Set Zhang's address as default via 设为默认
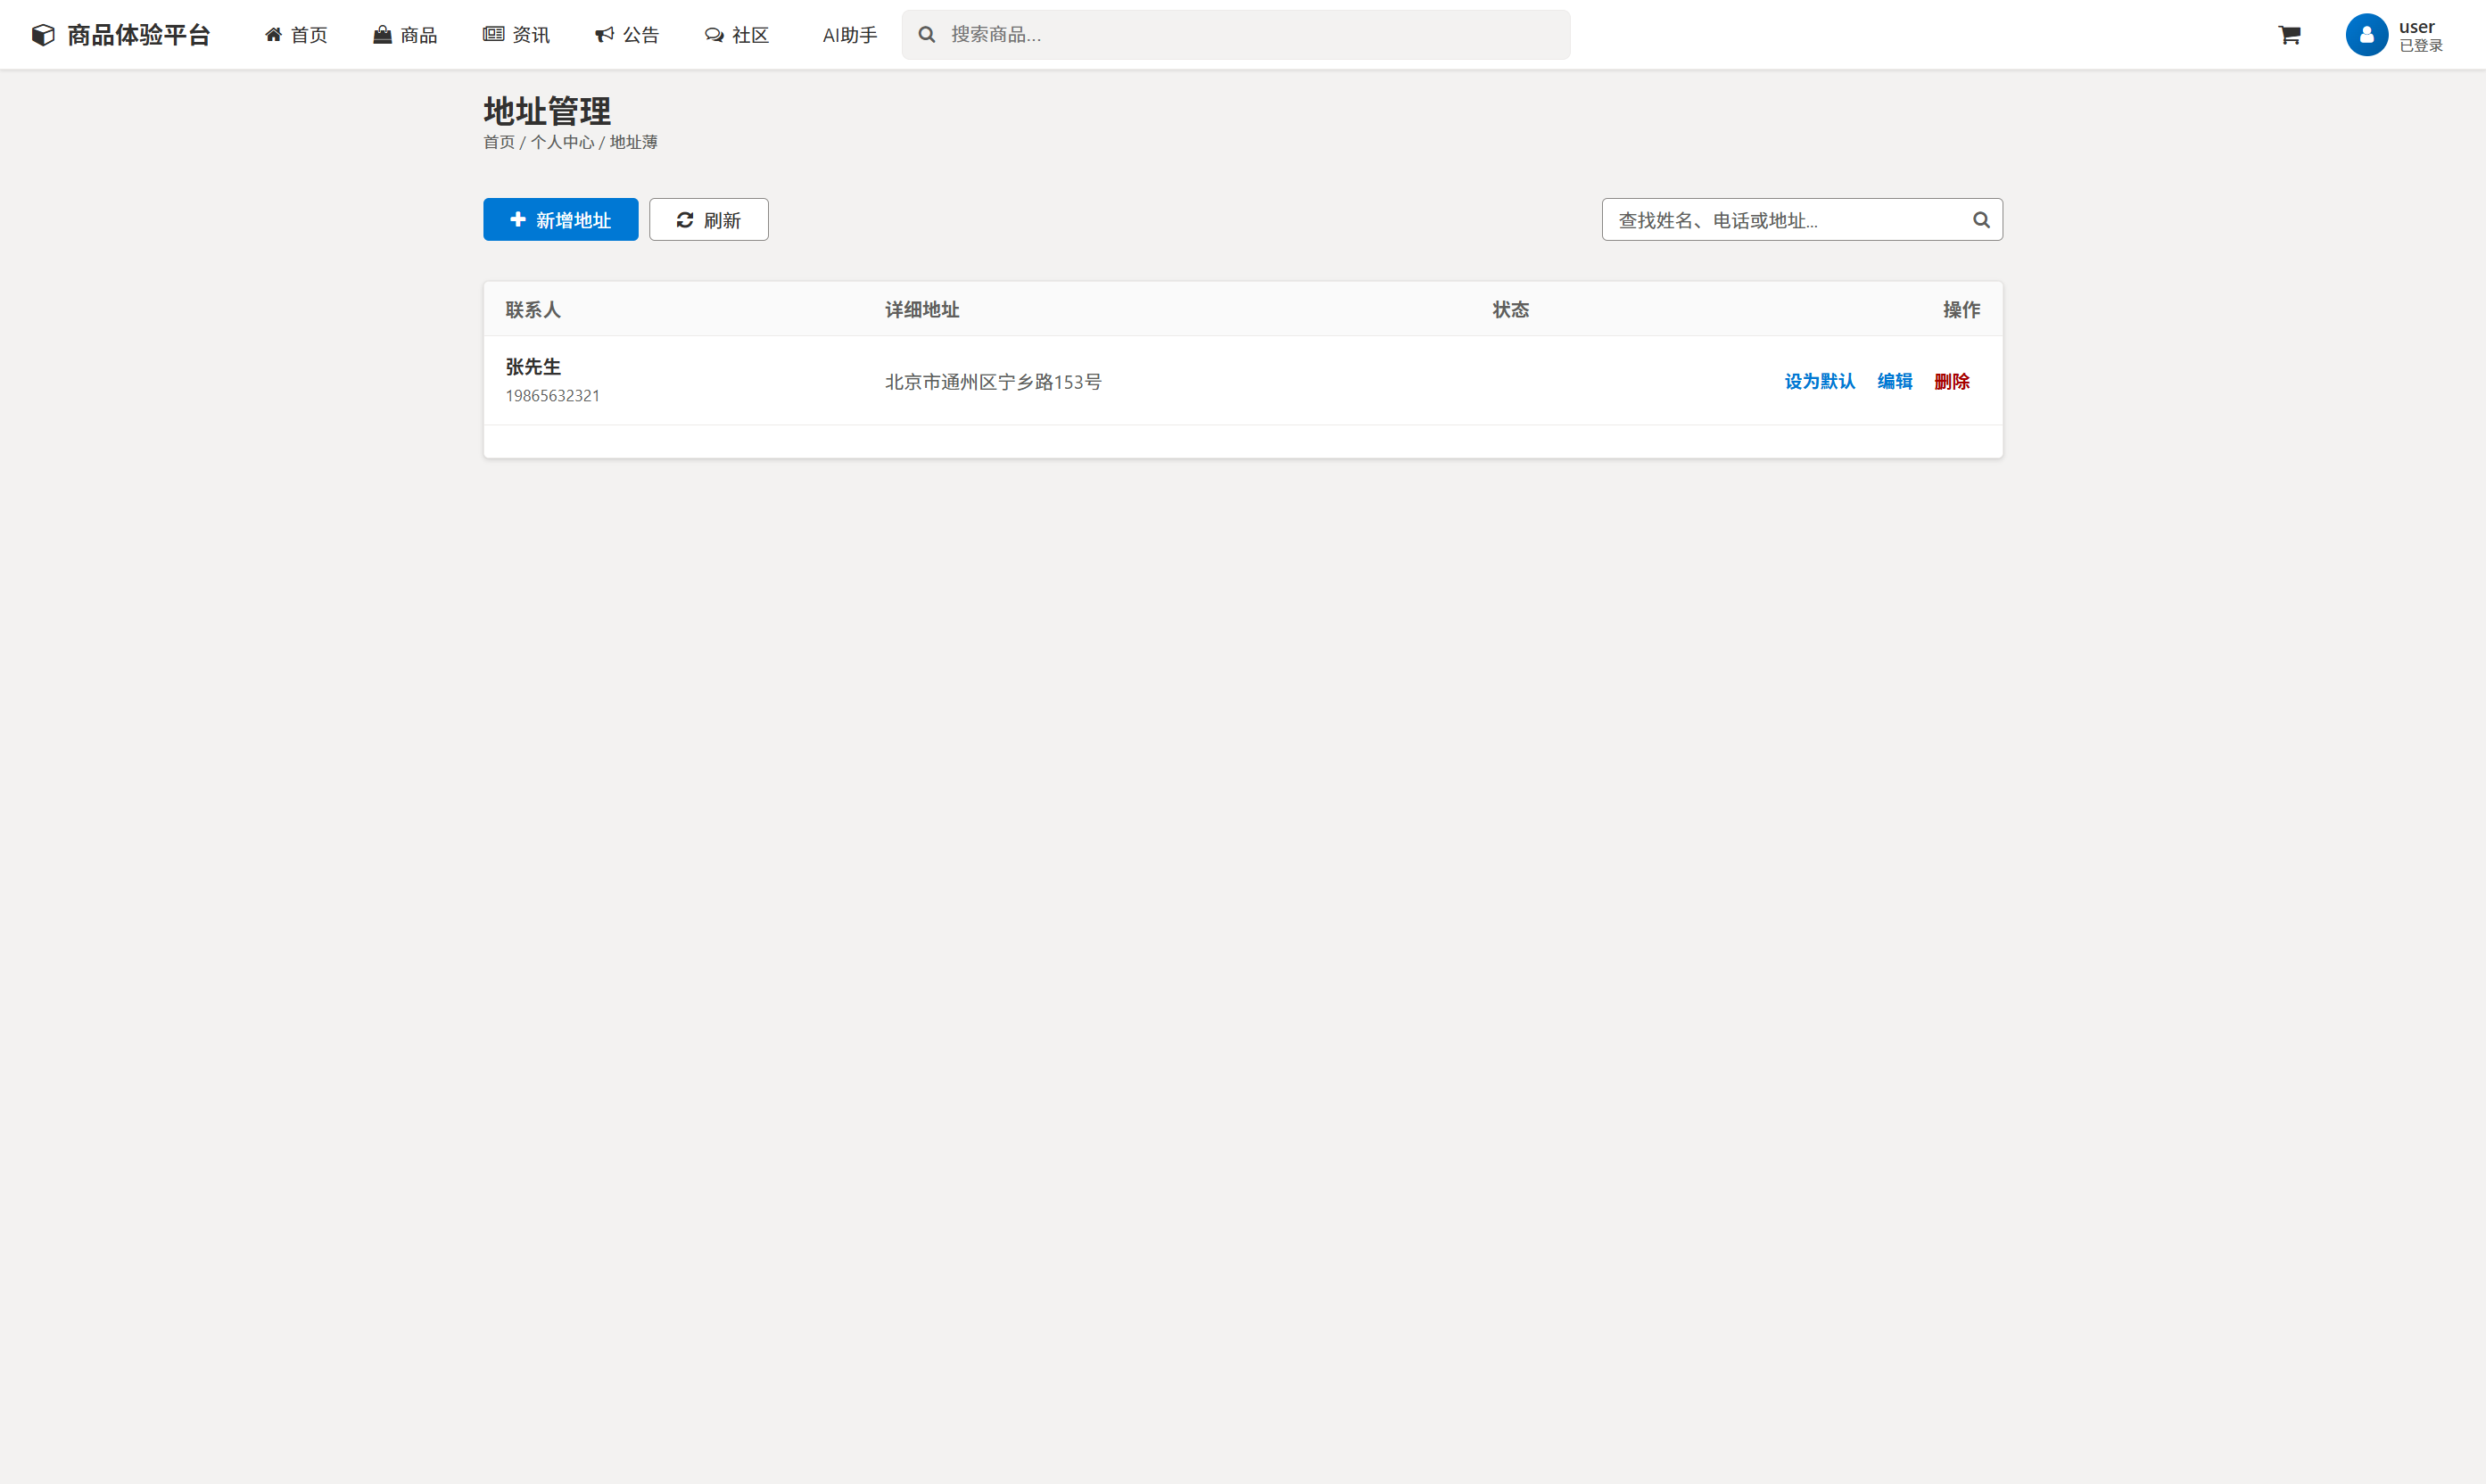Viewport: 2486px width, 1484px height. pyautogui.click(x=1818, y=381)
